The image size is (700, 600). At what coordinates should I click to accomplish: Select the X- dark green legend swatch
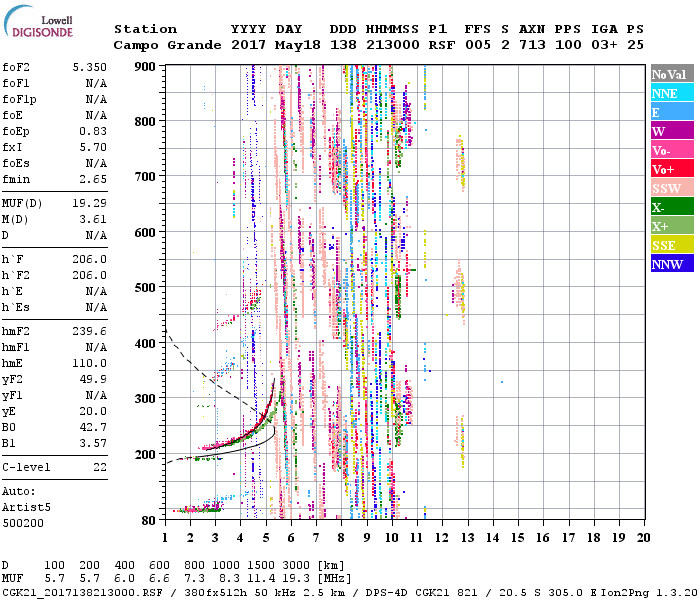click(672, 207)
